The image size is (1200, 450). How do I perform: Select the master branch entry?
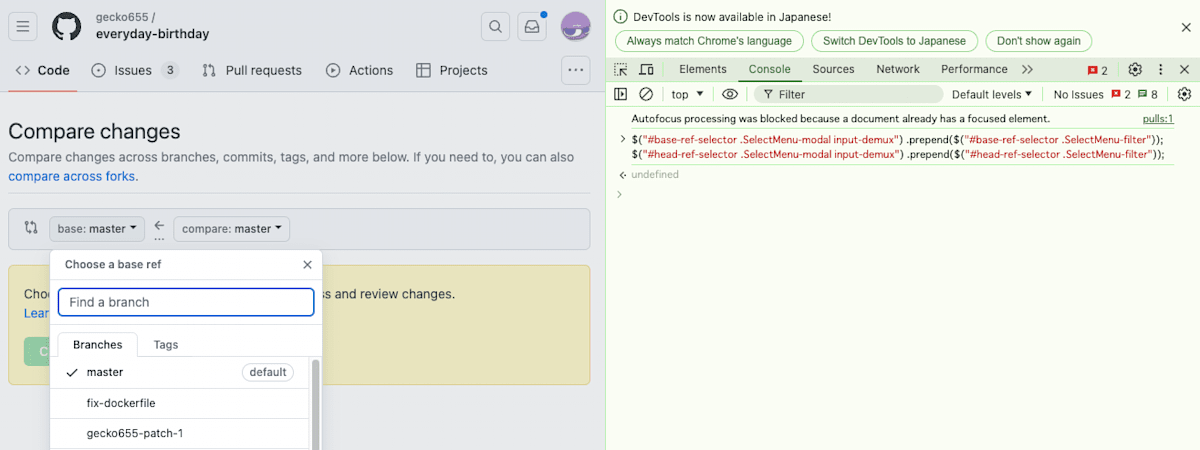coord(180,372)
